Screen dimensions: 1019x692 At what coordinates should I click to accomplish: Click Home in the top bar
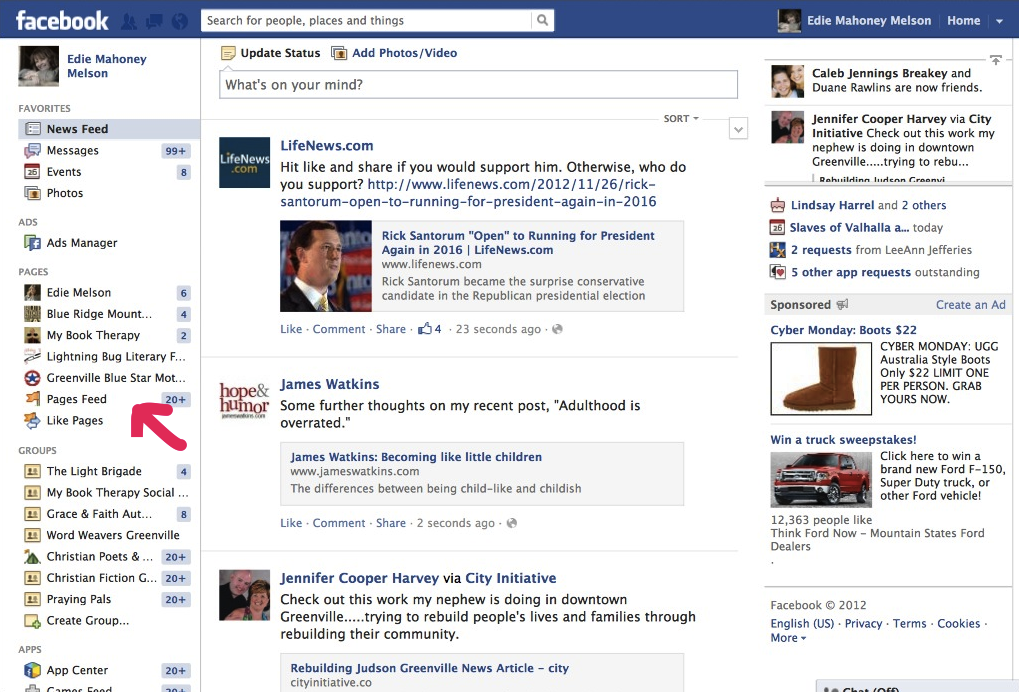(x=963, y=21)
